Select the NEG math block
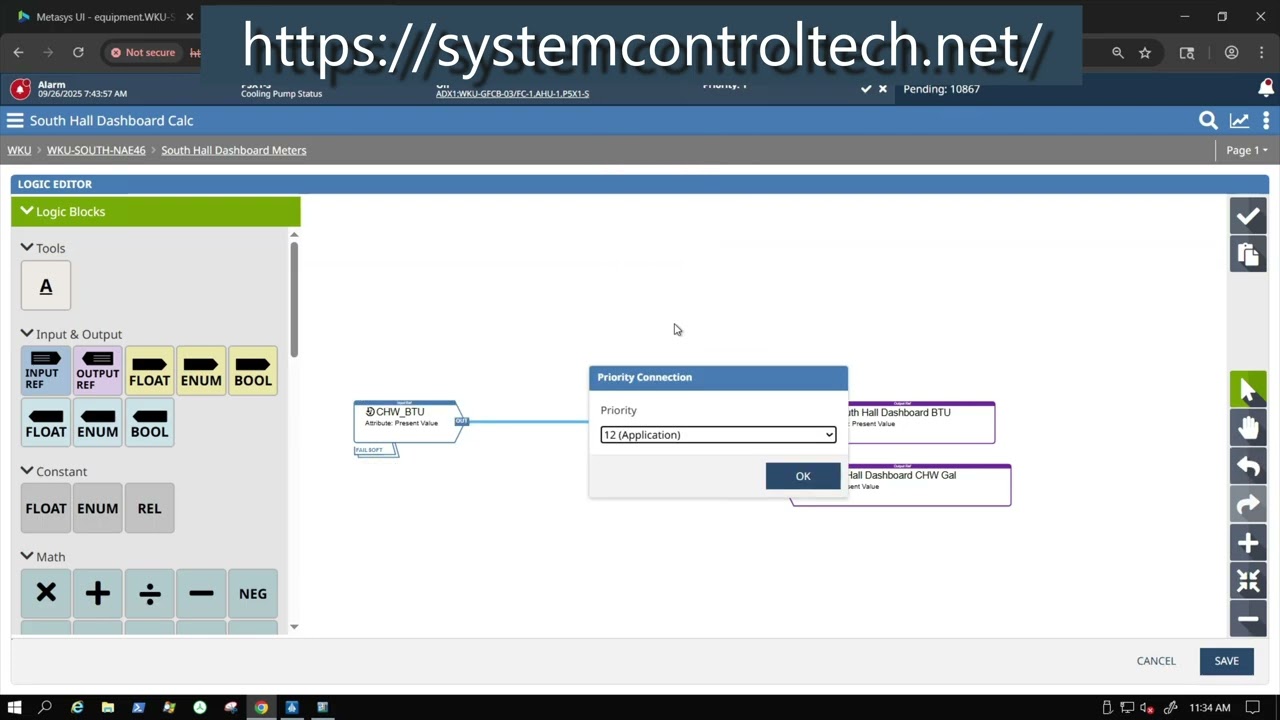Image resolution: width=1280 pixels, height=720 pixels. click(x=253, y=594)
